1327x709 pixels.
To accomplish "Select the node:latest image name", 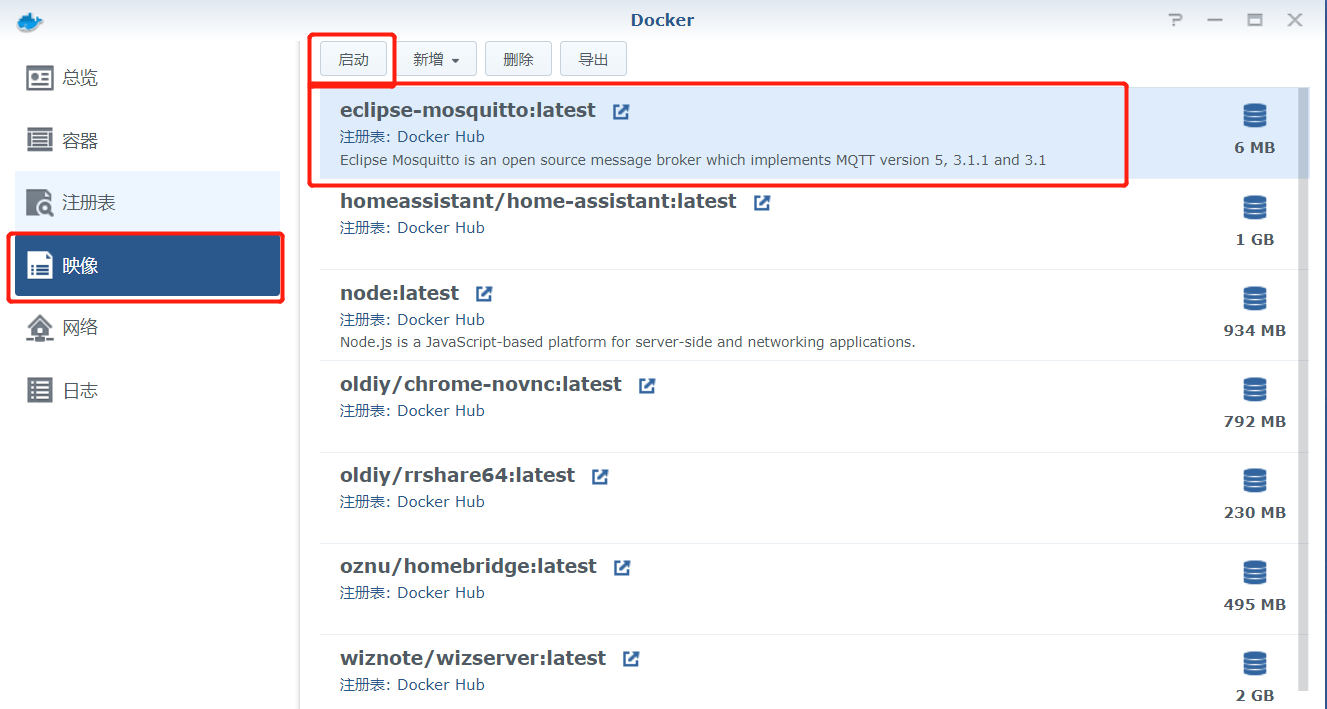I will click(399, 293).
